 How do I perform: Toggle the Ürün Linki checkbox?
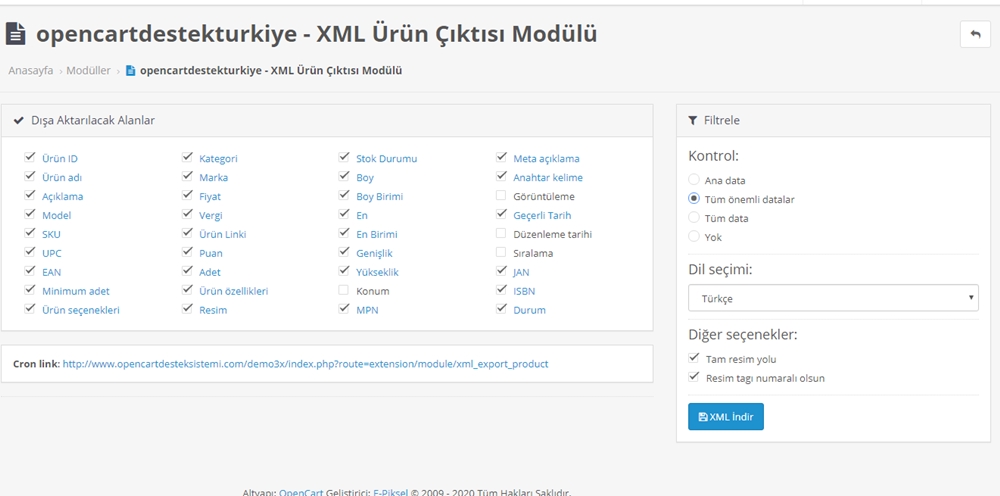[187, 233]
